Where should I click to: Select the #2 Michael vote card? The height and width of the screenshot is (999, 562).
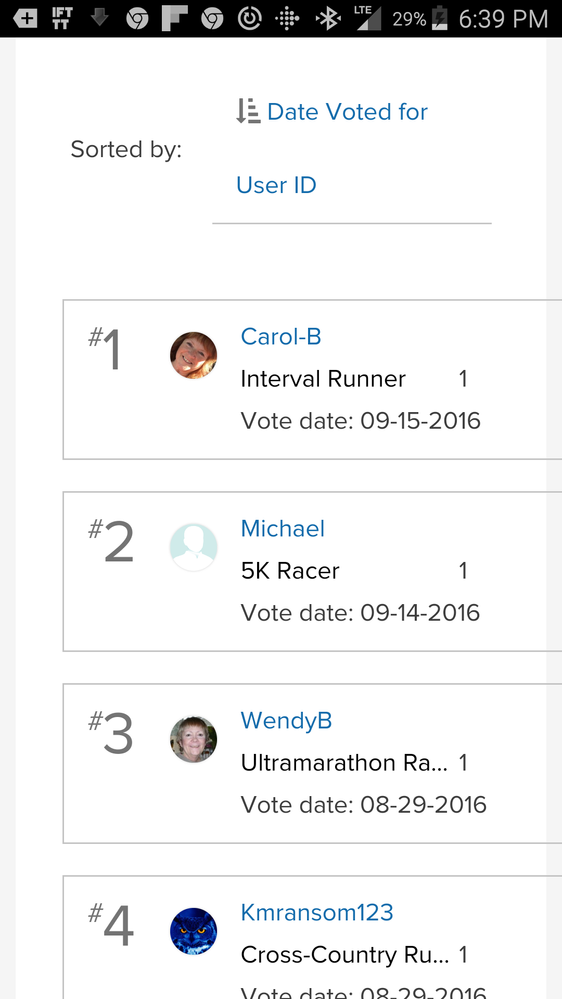[x=312, y=571]
